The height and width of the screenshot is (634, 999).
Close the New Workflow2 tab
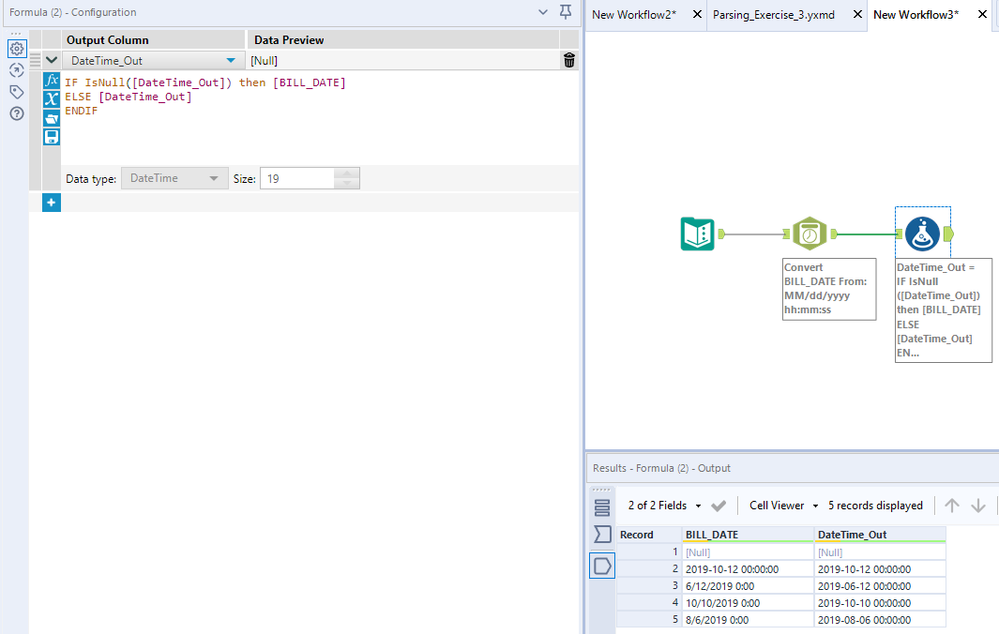697,15
